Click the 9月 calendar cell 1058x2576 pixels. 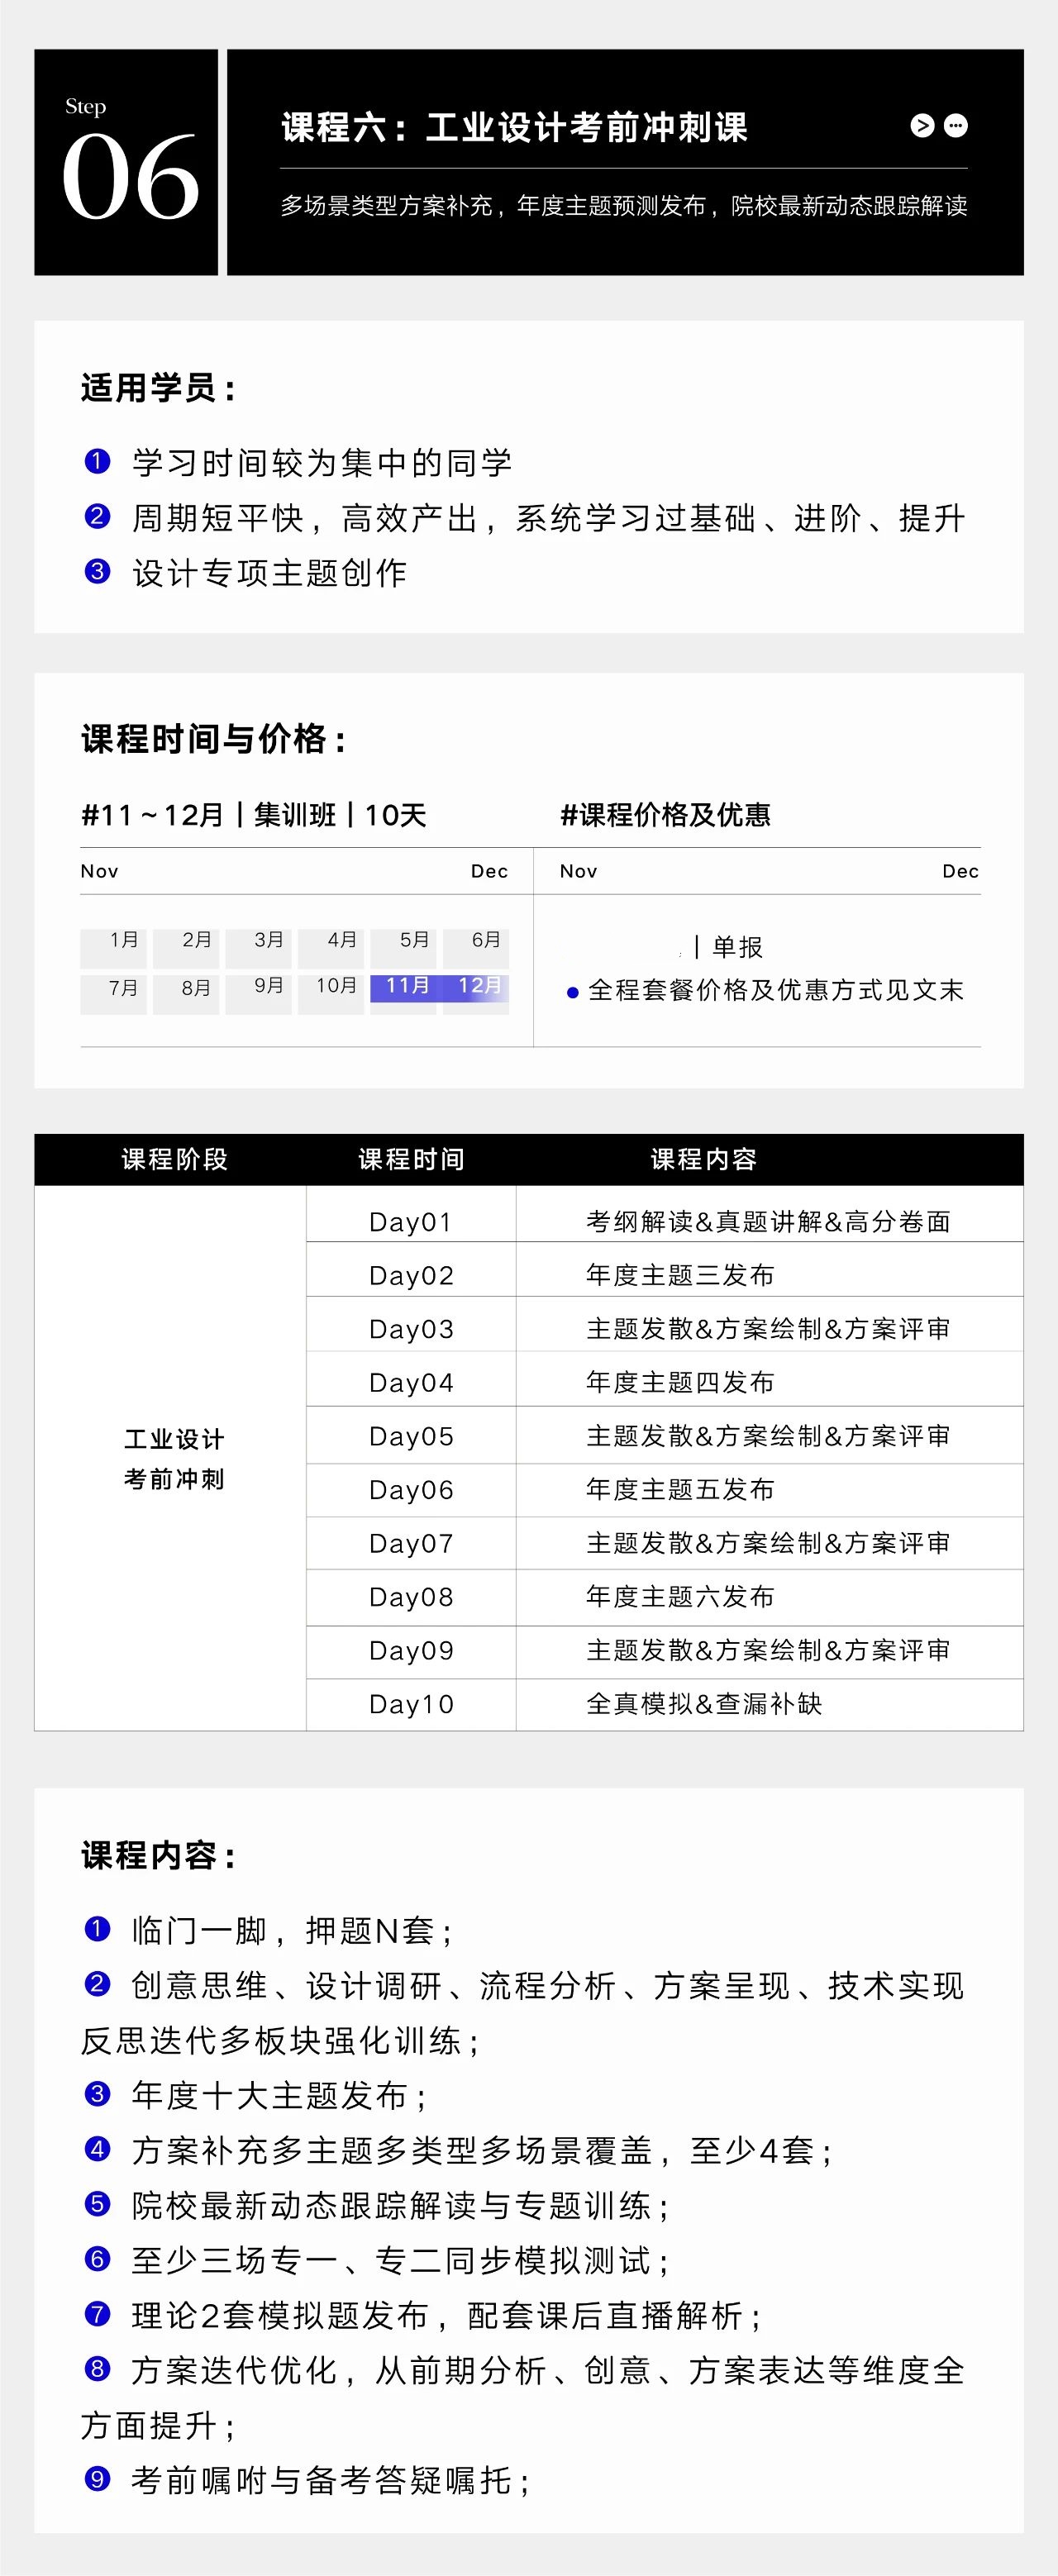click(x=258, y=994)
